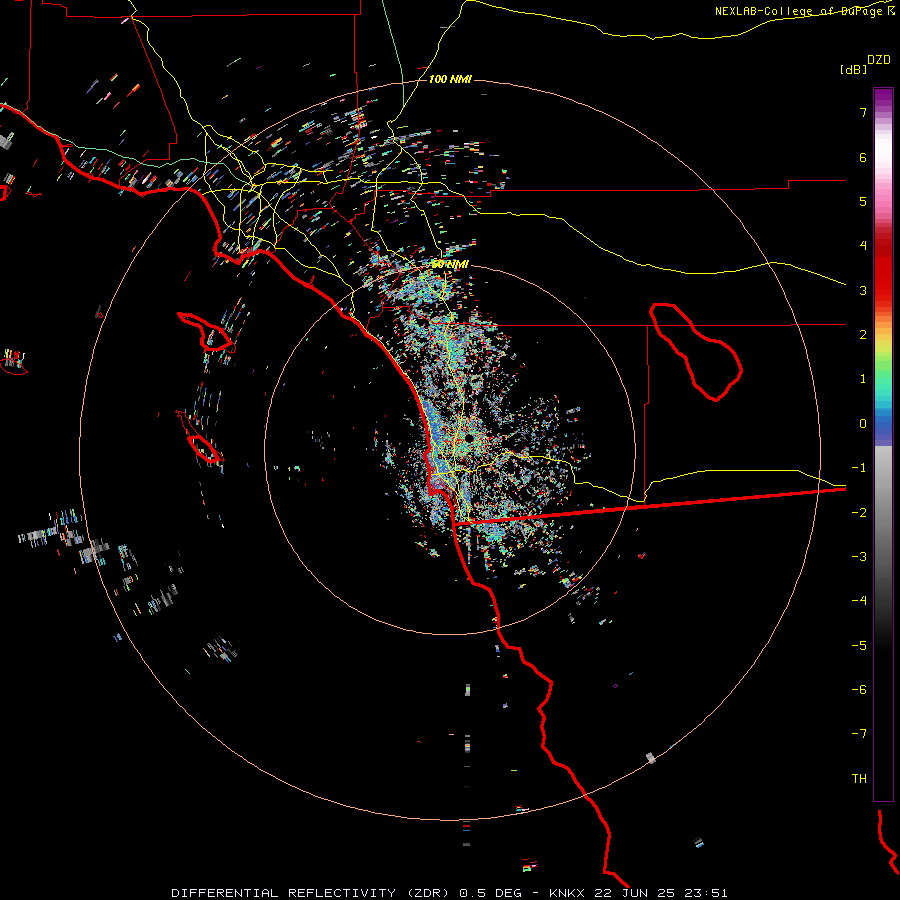
Task: Click the -1 dB scale tick label
Action: click(859, 468)
